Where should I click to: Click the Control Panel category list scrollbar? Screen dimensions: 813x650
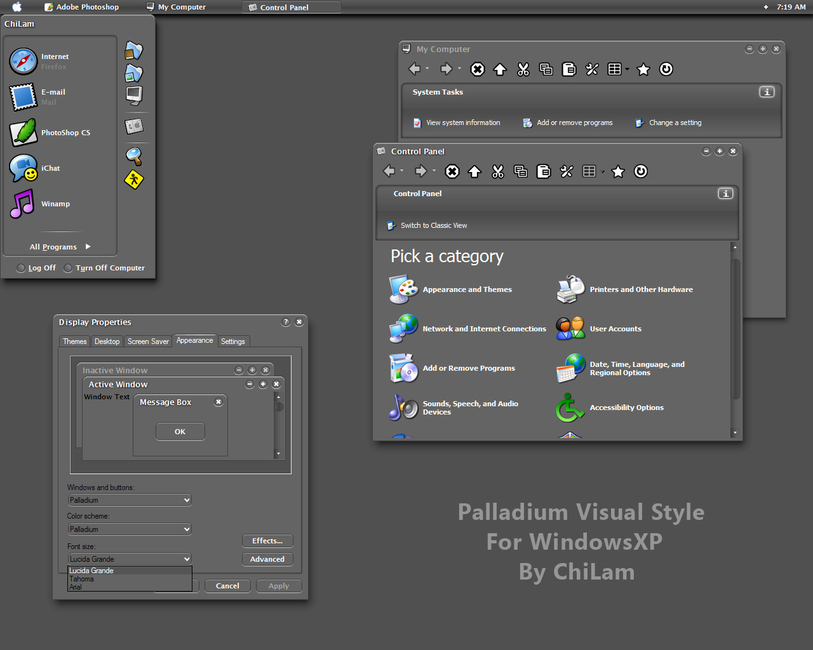(735, 329)
